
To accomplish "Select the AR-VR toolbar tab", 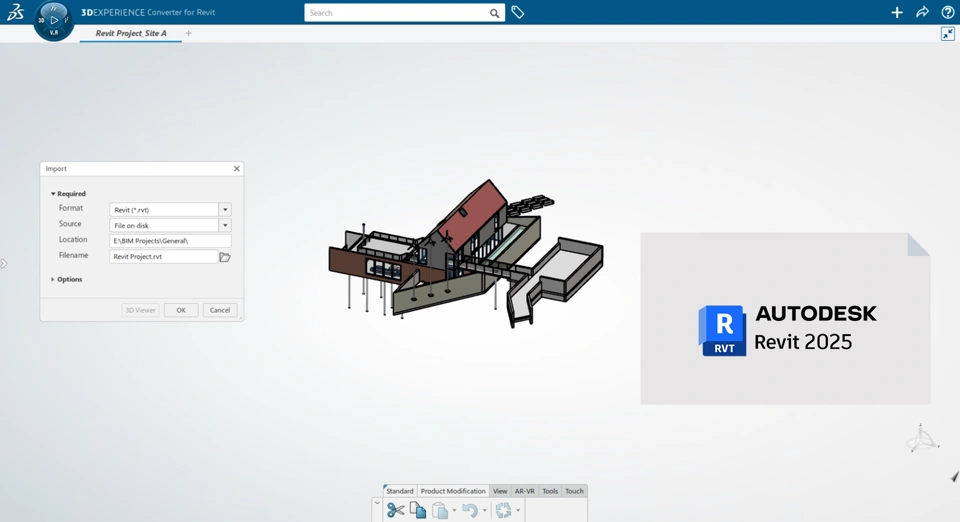I will coord(525,491).
